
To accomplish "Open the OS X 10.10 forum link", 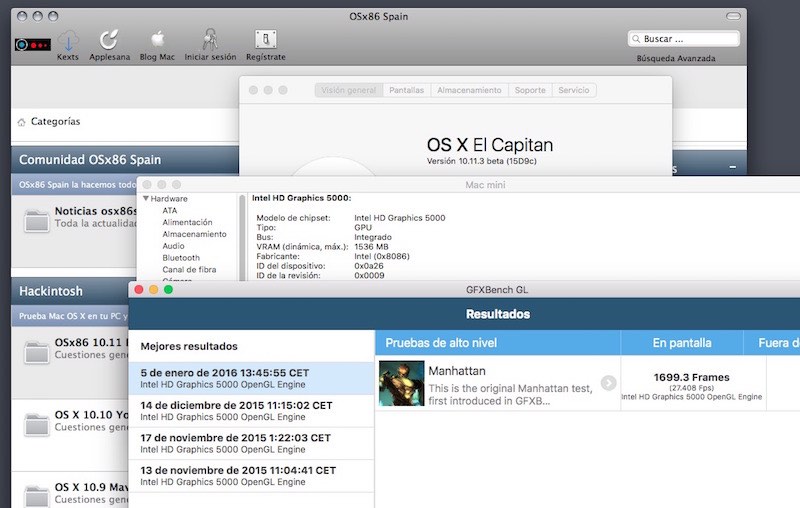I will point(91,415).
